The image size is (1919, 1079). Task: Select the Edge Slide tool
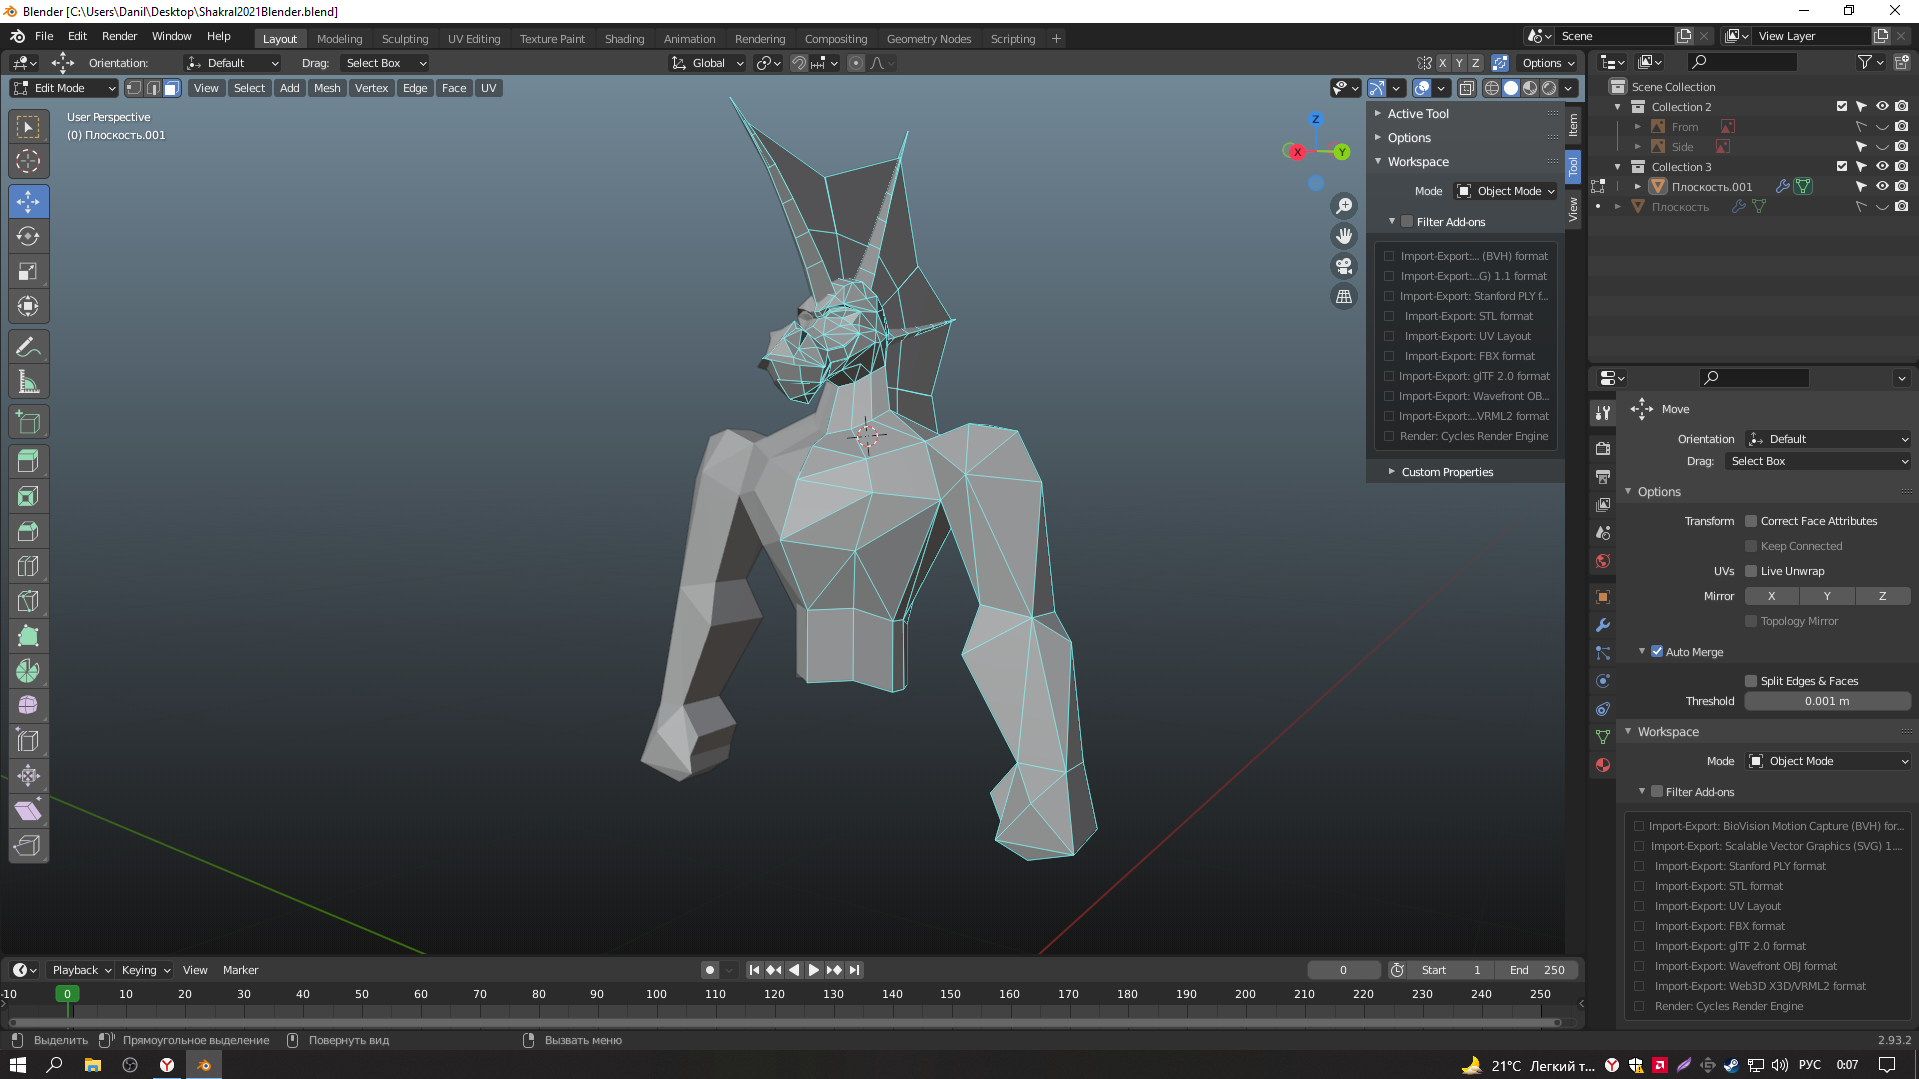[x=28, y=741]
